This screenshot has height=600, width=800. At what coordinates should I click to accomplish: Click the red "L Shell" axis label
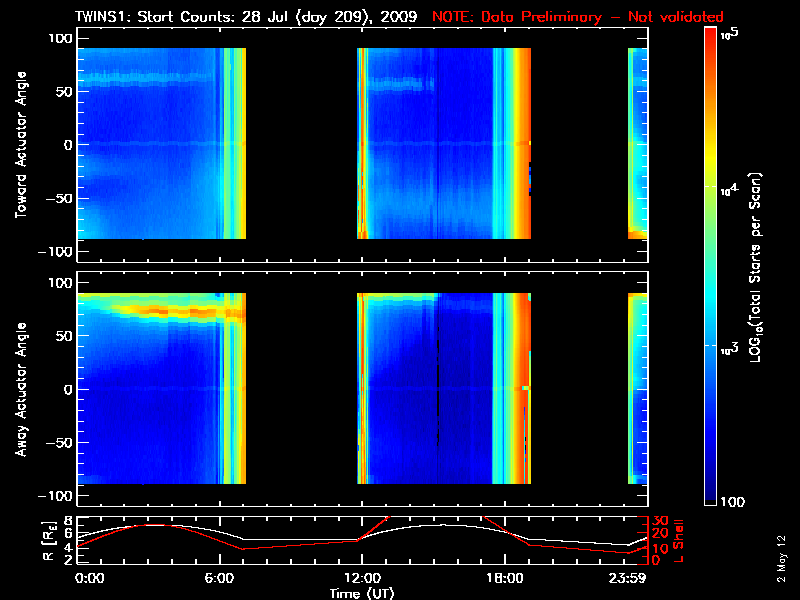[679, 541]
